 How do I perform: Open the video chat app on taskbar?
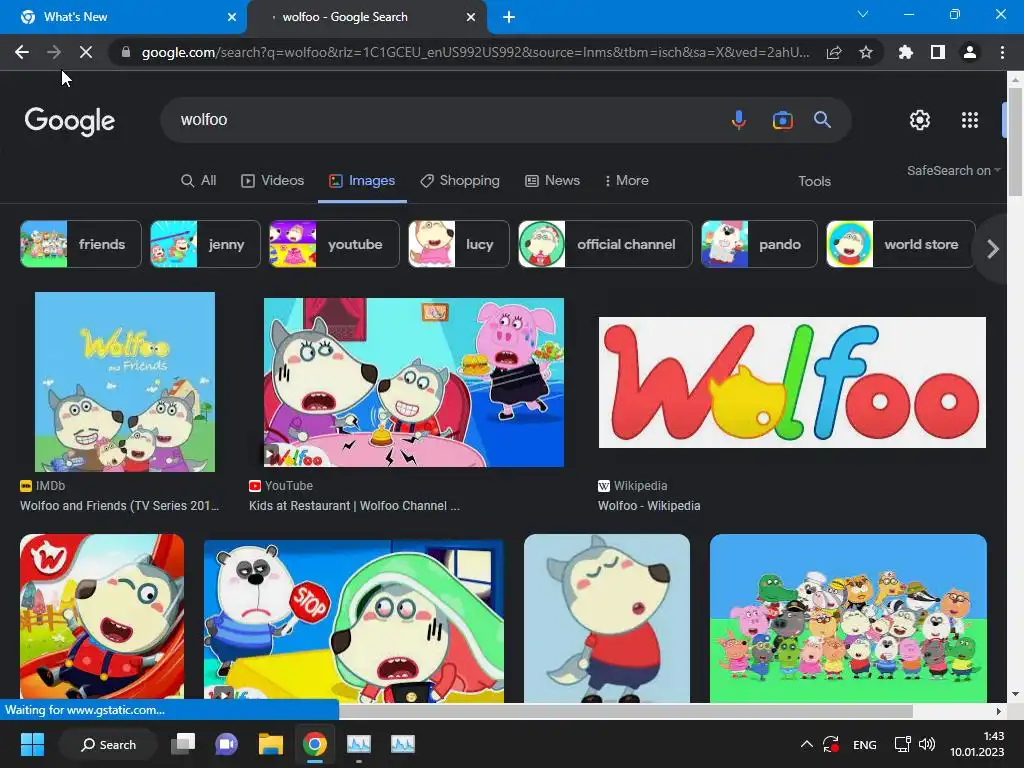(x=227, y=744)
